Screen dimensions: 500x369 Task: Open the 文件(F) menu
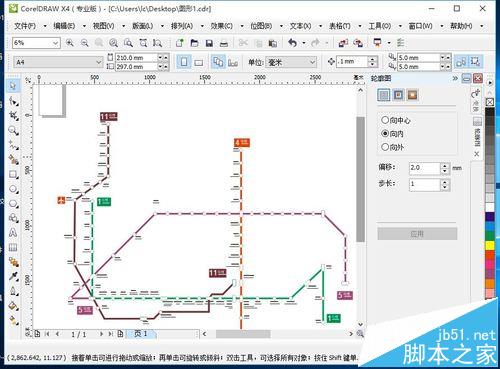pyautogui.click(x=25, y=26)
